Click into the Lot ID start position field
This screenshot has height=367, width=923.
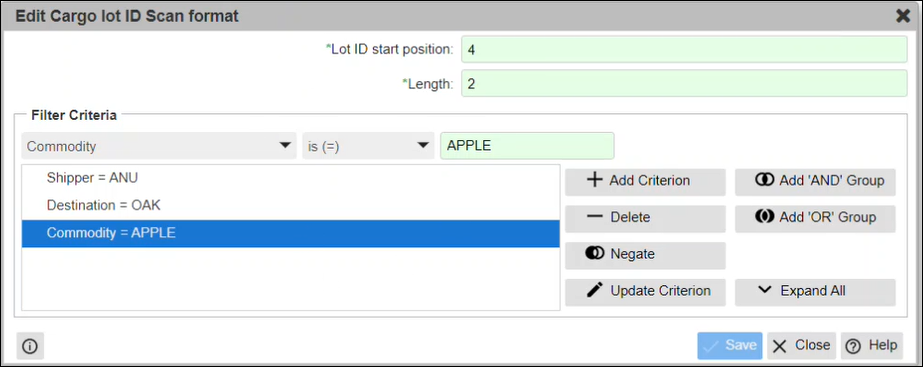pos(684,49)
